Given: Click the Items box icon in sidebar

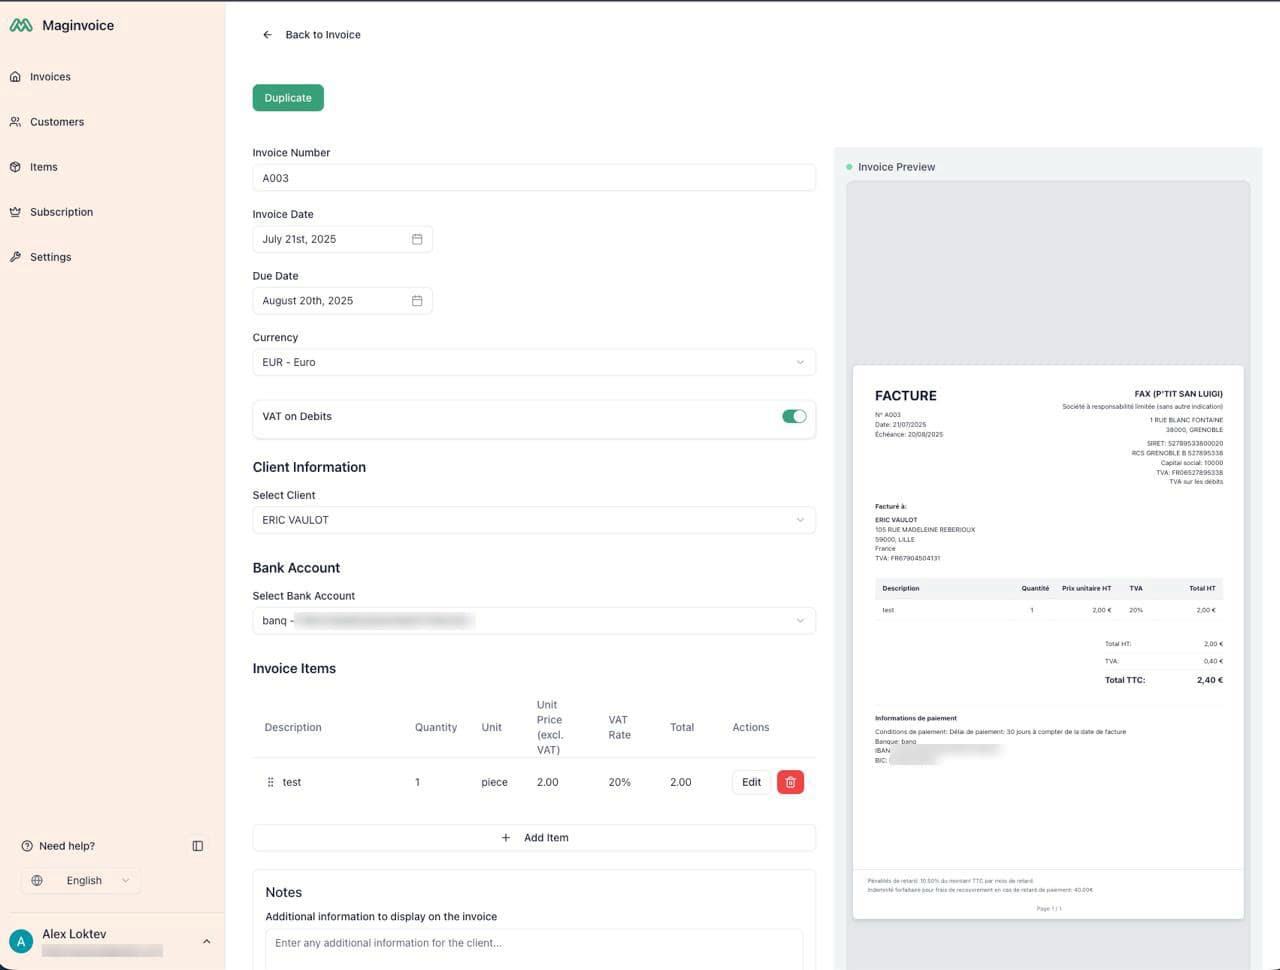Looking at the screenshot, I should click(x=15, y=167).
